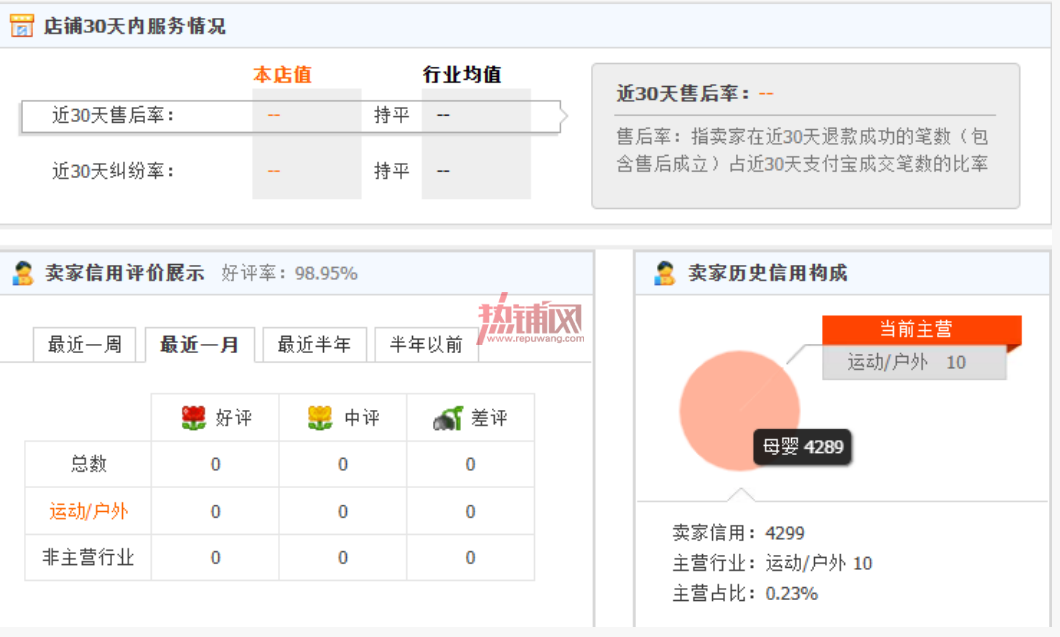
Task: Click the seller avatar icon beside 卖家信用评价展示
Action: pyautogui.click(x=23, y=273)
